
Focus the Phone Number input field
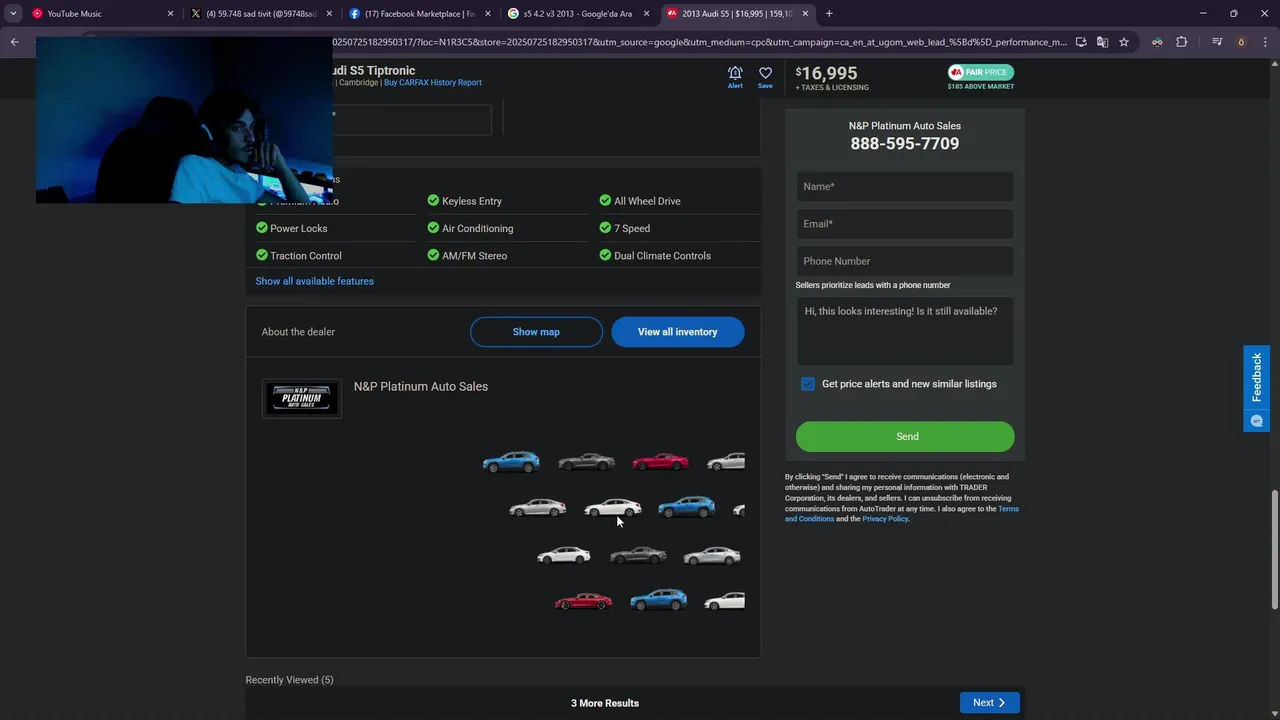point(905,261)
